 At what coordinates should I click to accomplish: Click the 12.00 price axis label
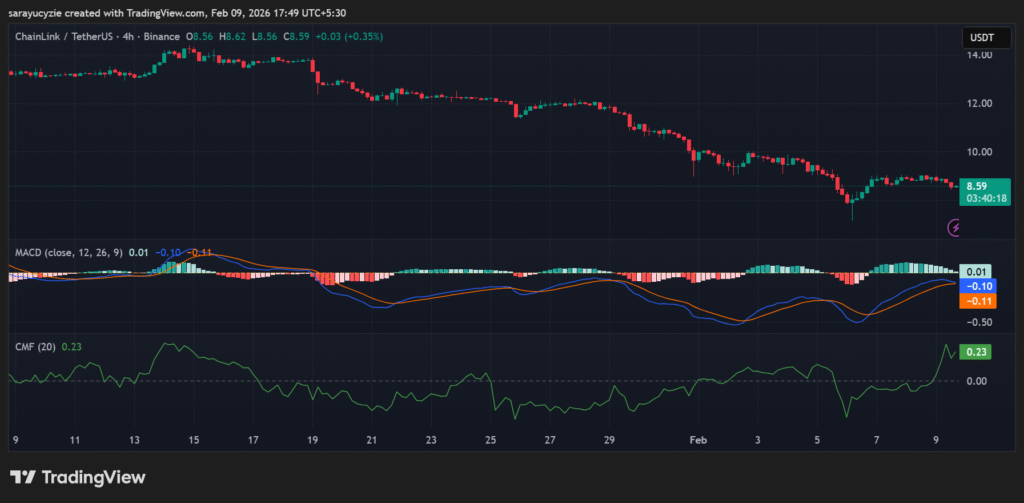pyautogui.click(x=979, y=103)
